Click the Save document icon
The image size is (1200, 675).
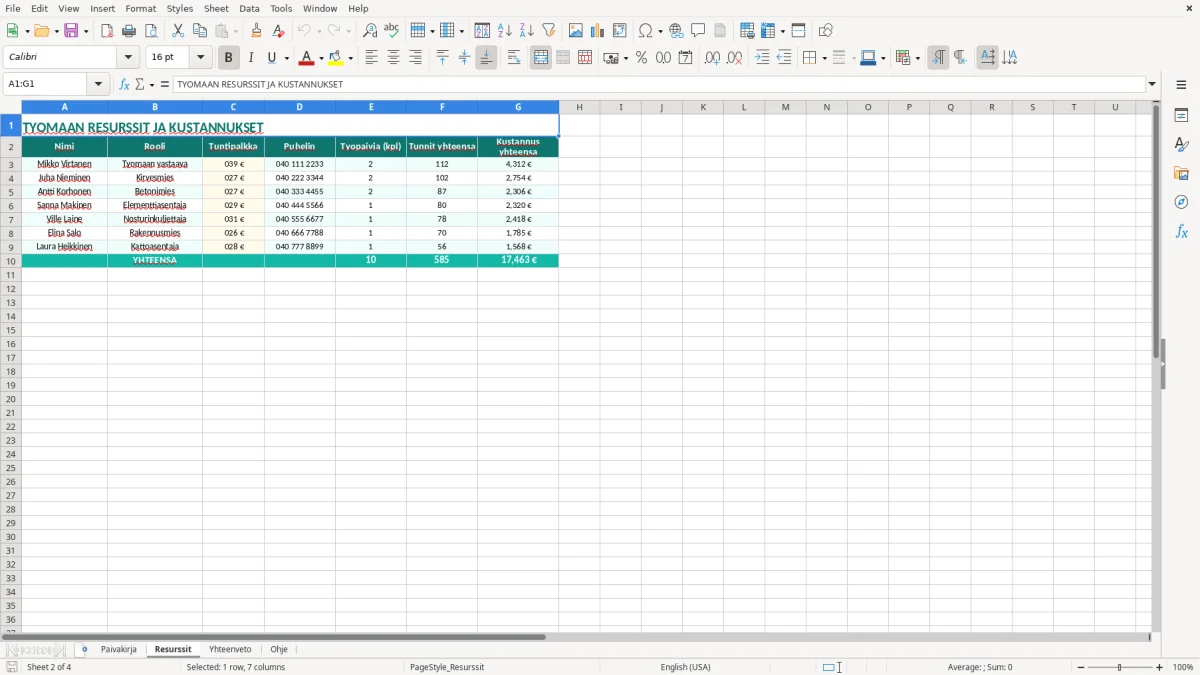pyautogui.click(x=71, y=31)
